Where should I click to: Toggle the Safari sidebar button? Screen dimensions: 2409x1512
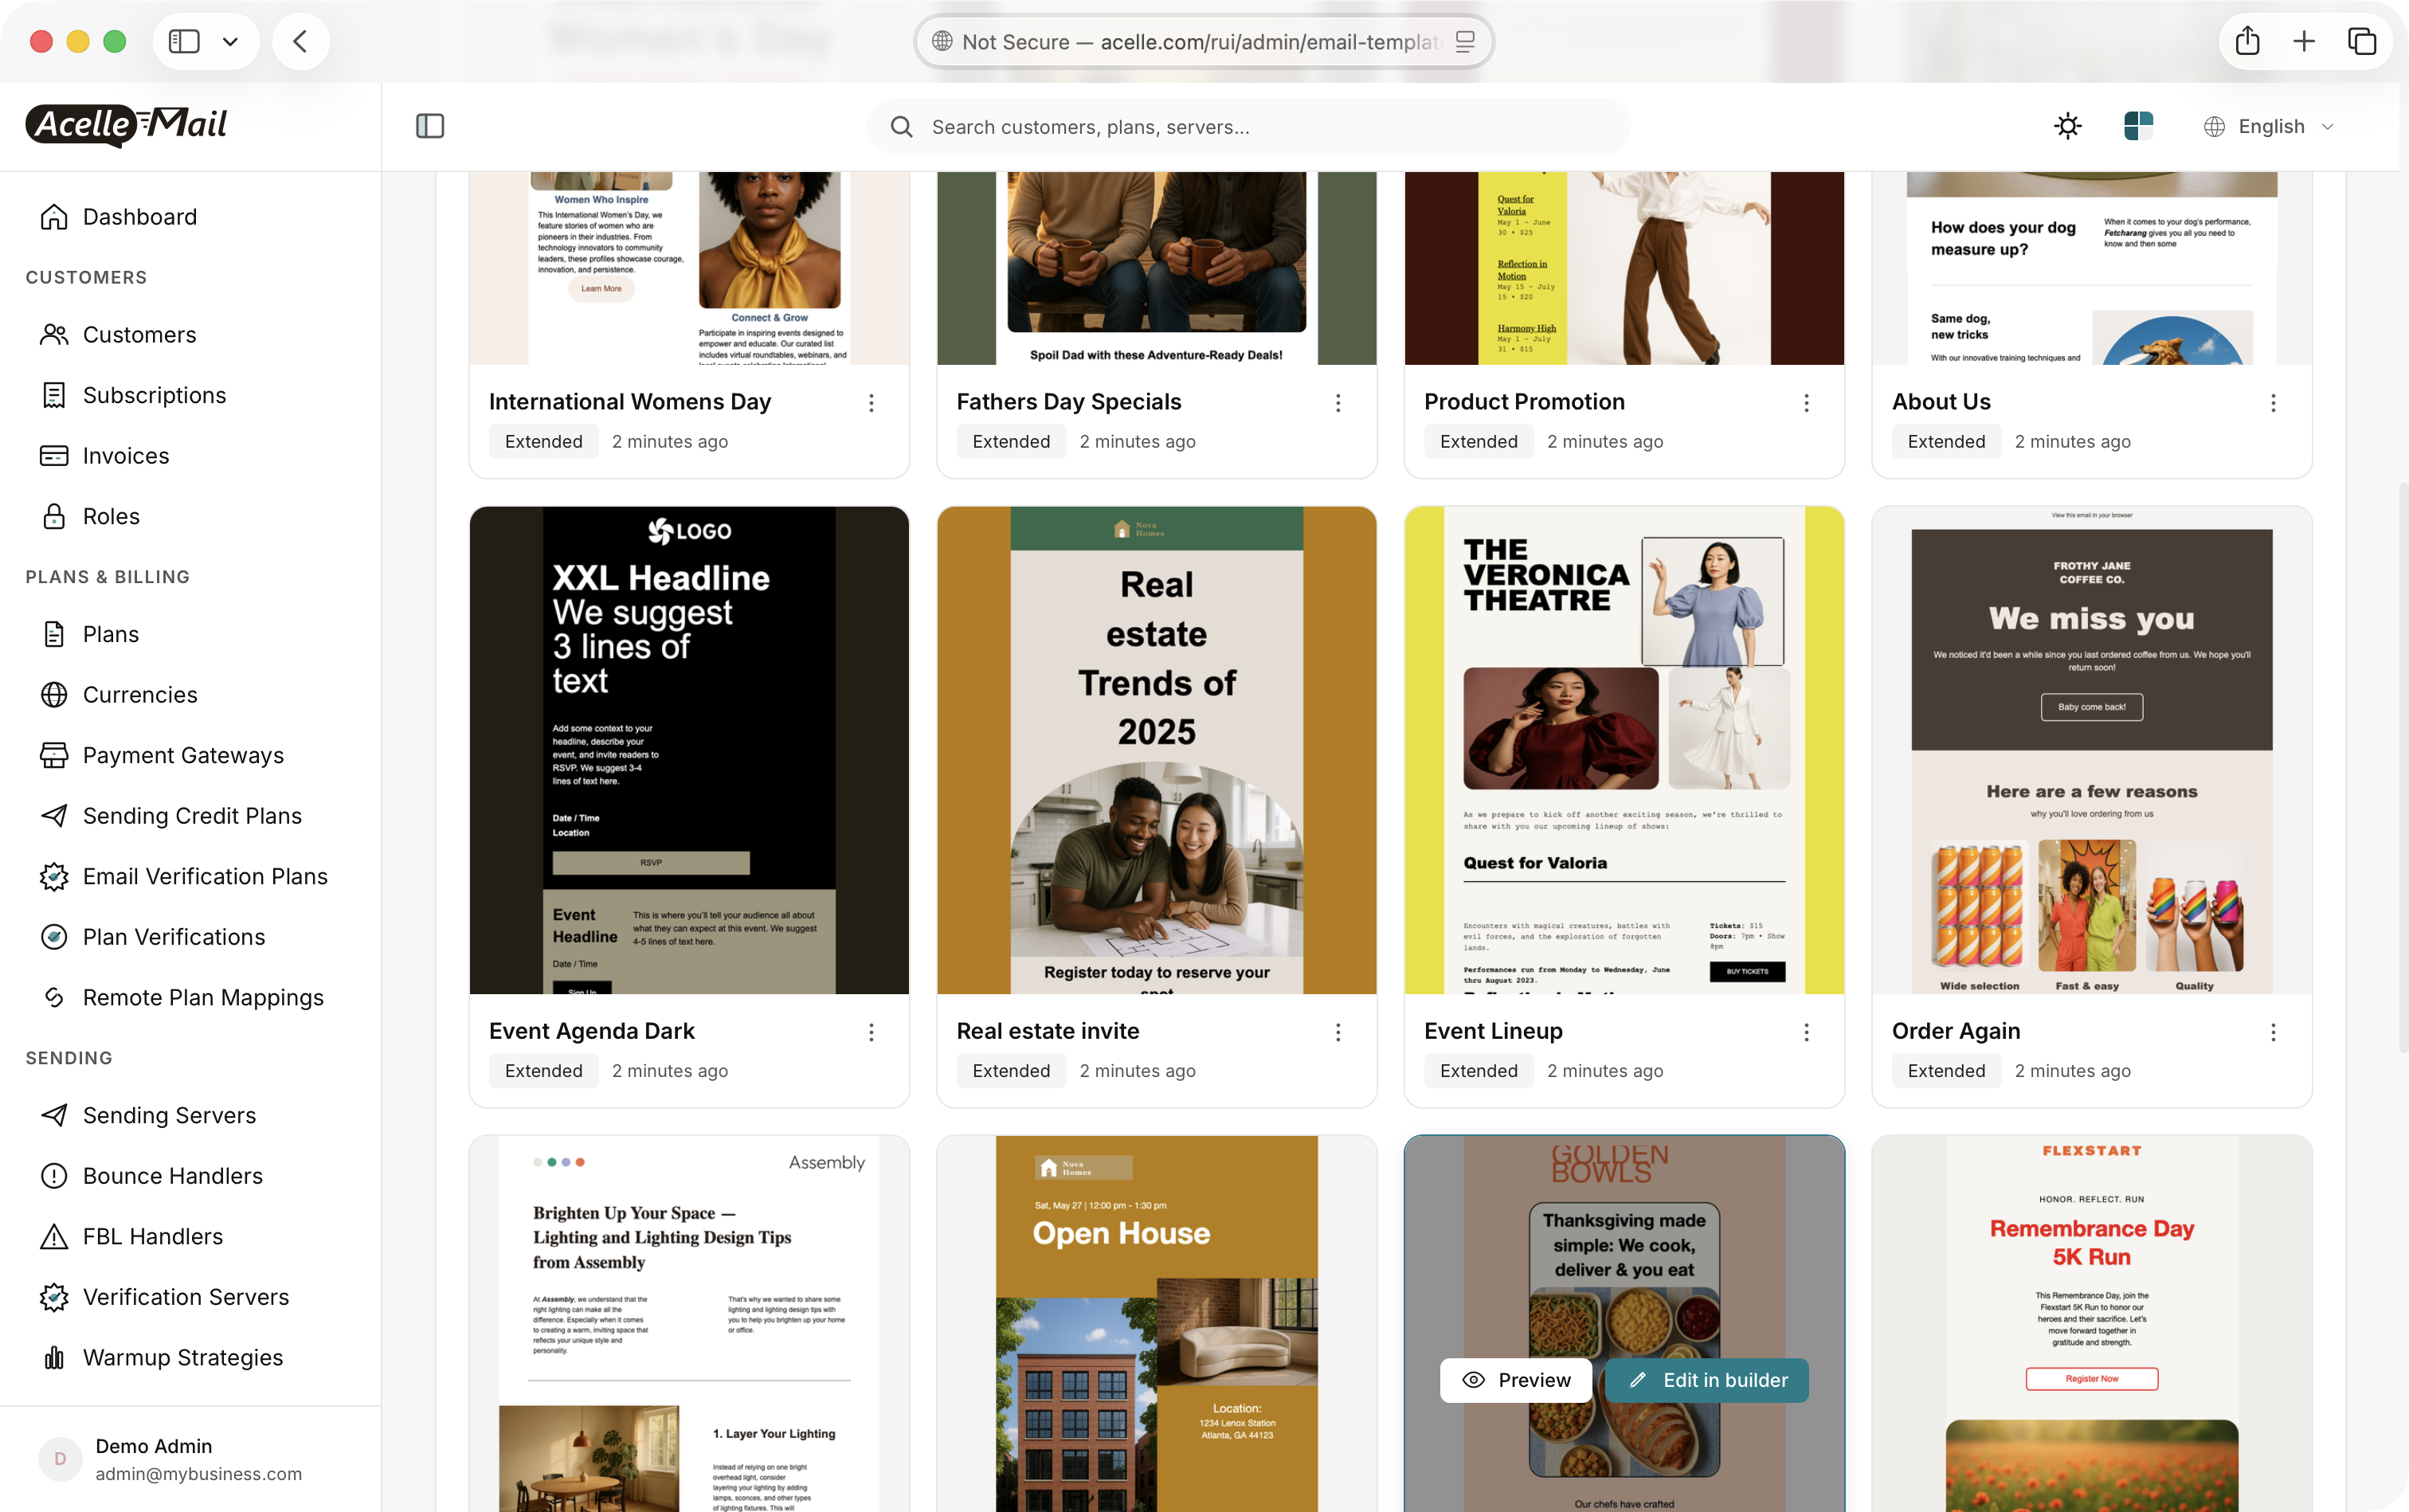pos(184,41)
